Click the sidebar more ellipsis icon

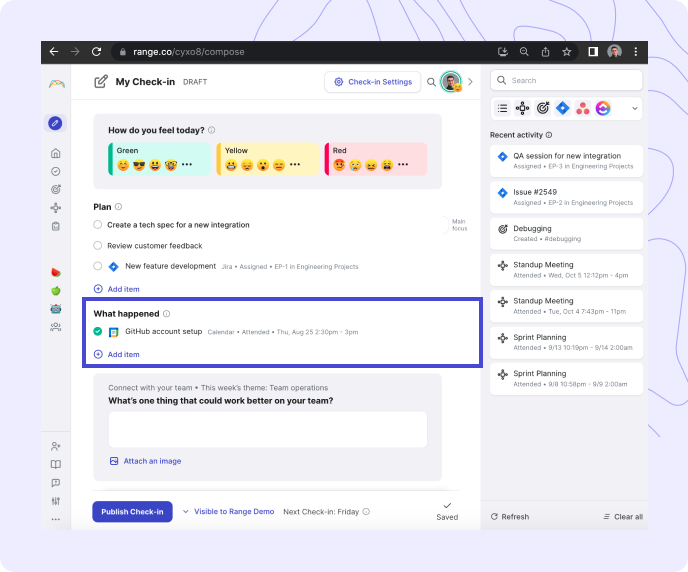coord(56,519)
